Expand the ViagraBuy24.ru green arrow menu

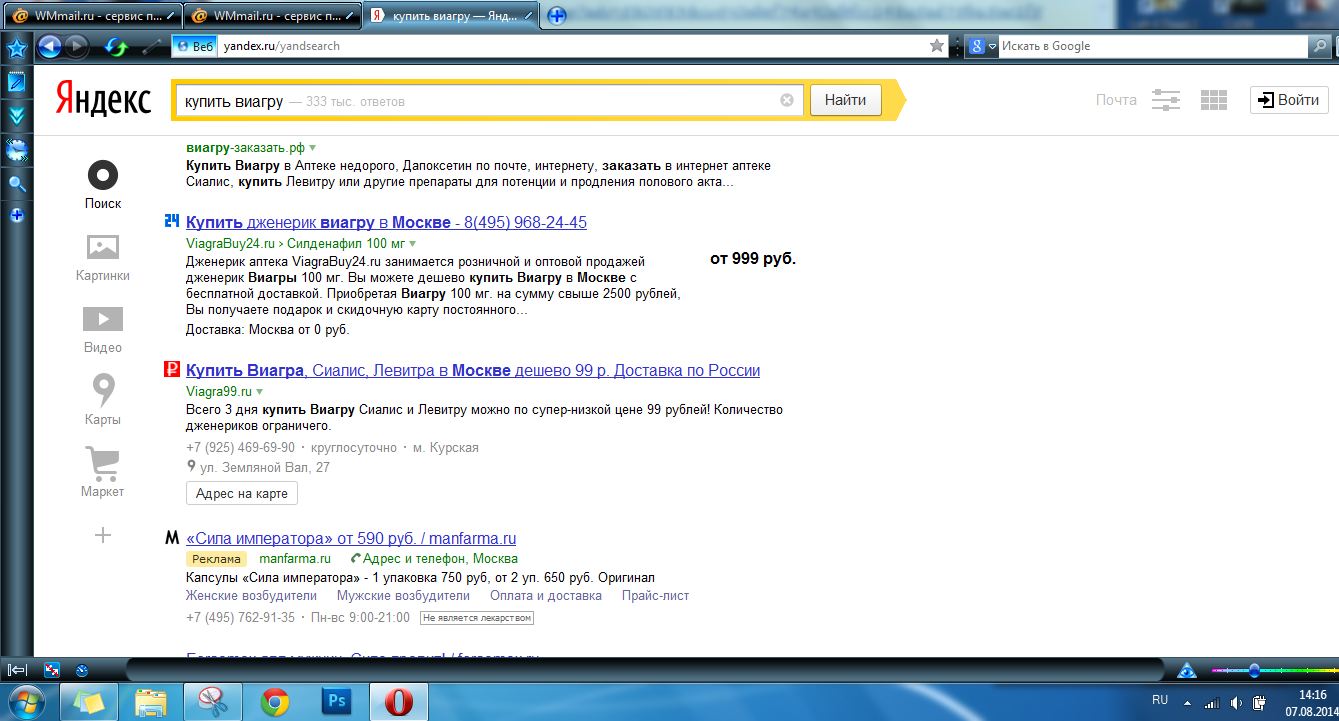click(x=412, y=244)
